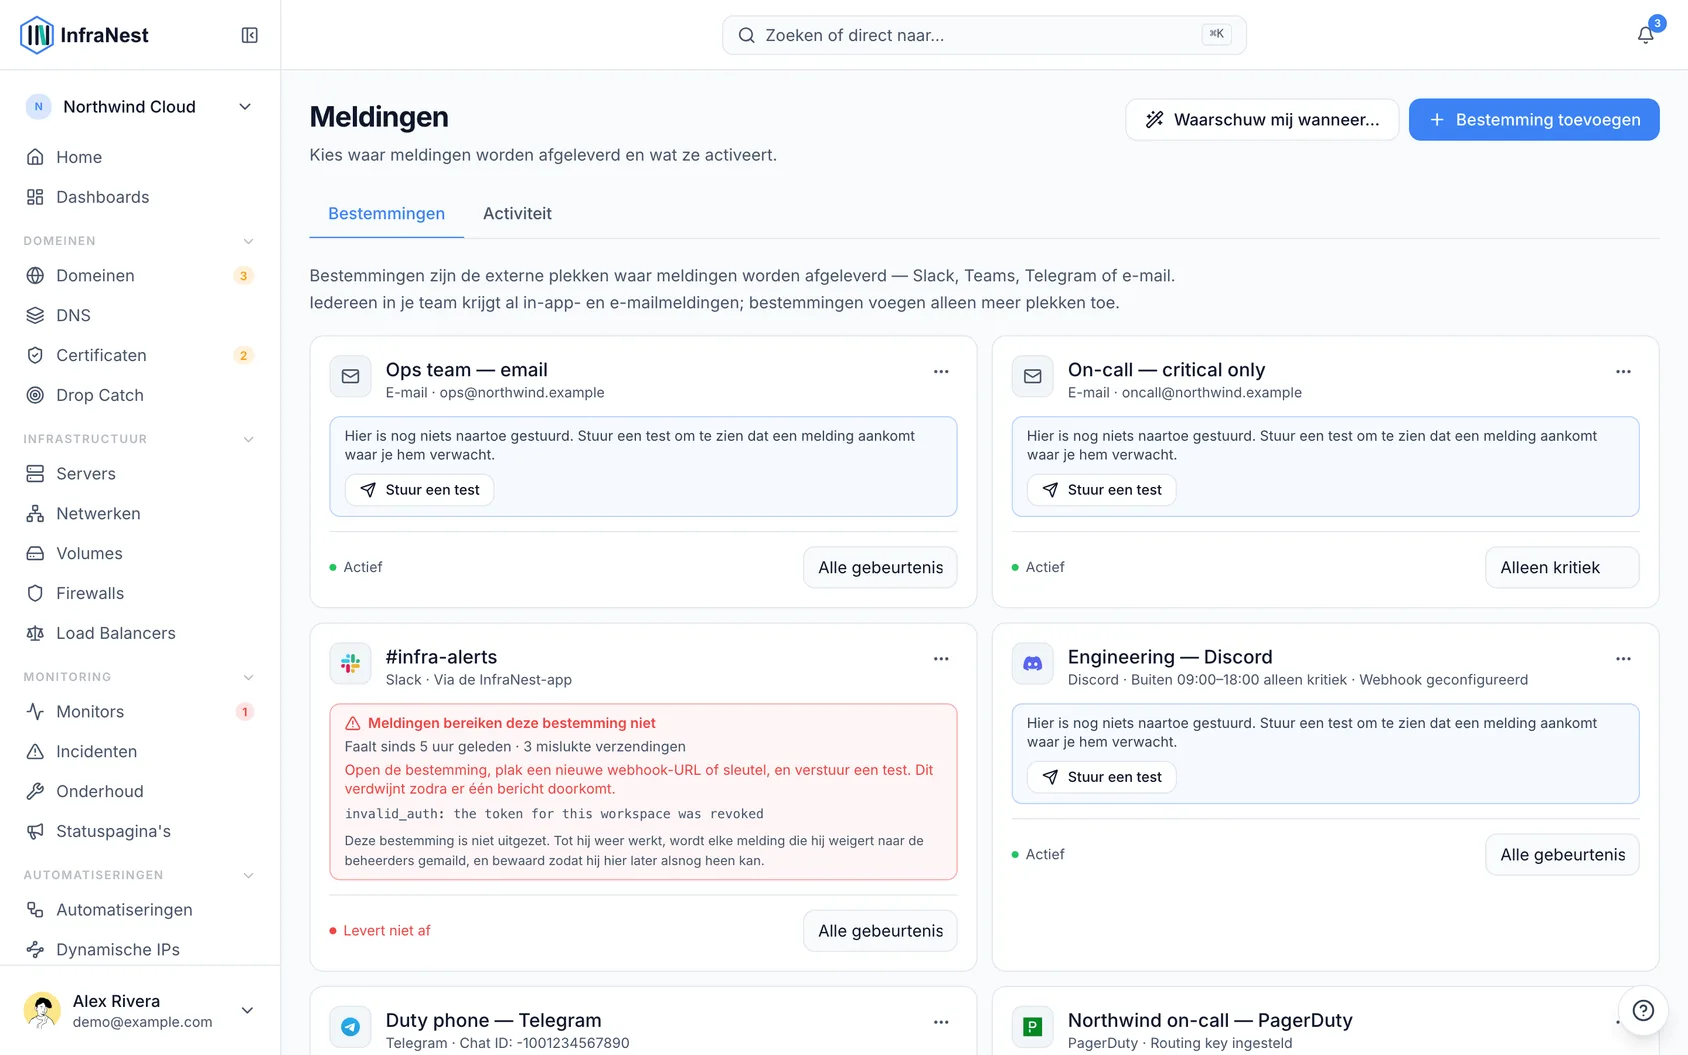Open the Duty phone Telegram card menu

pos(941,1022)
